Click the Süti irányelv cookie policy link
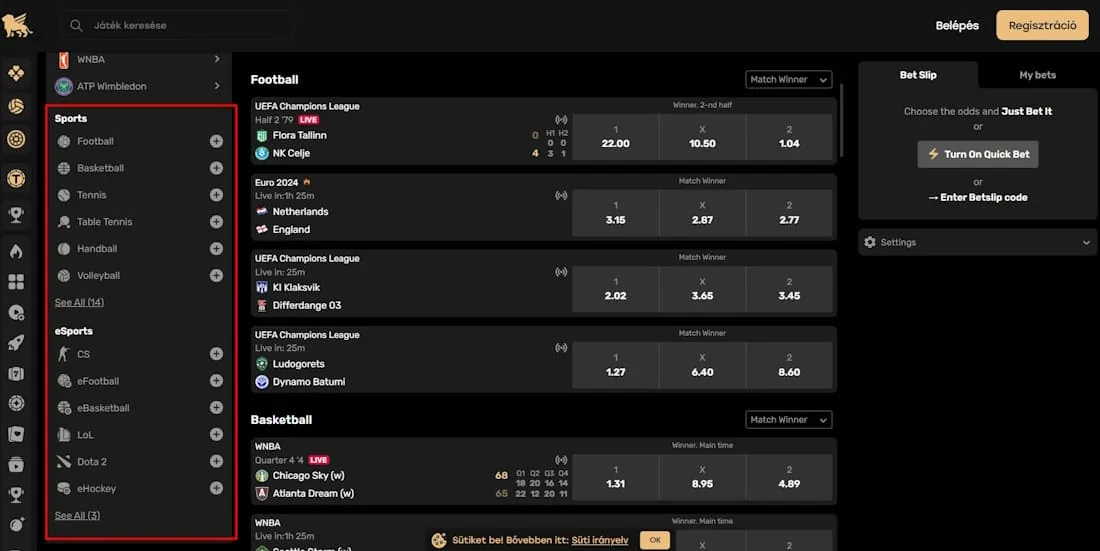The image size is (1100, 551). (600, 540)
